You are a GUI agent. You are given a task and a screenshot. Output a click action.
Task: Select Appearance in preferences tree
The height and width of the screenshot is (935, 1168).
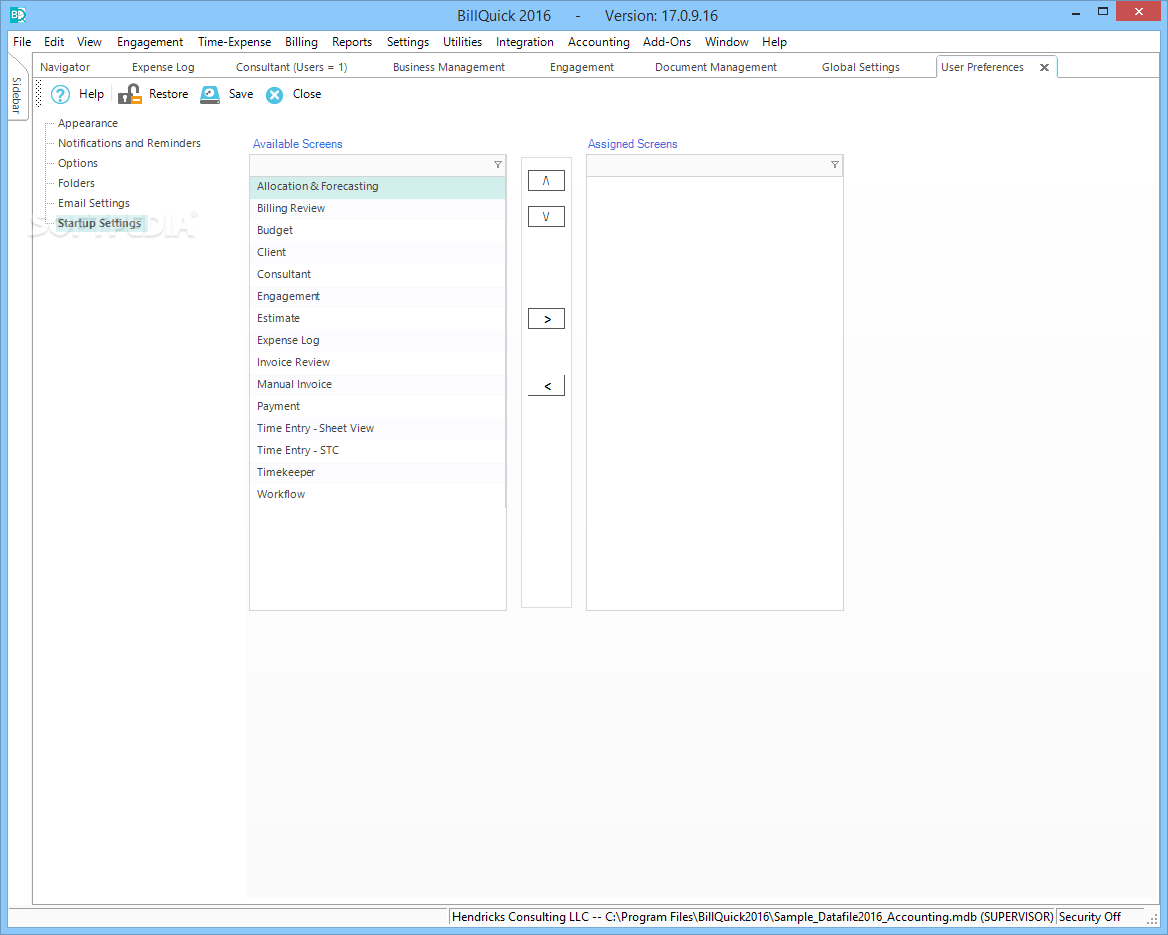pos(88,124)
